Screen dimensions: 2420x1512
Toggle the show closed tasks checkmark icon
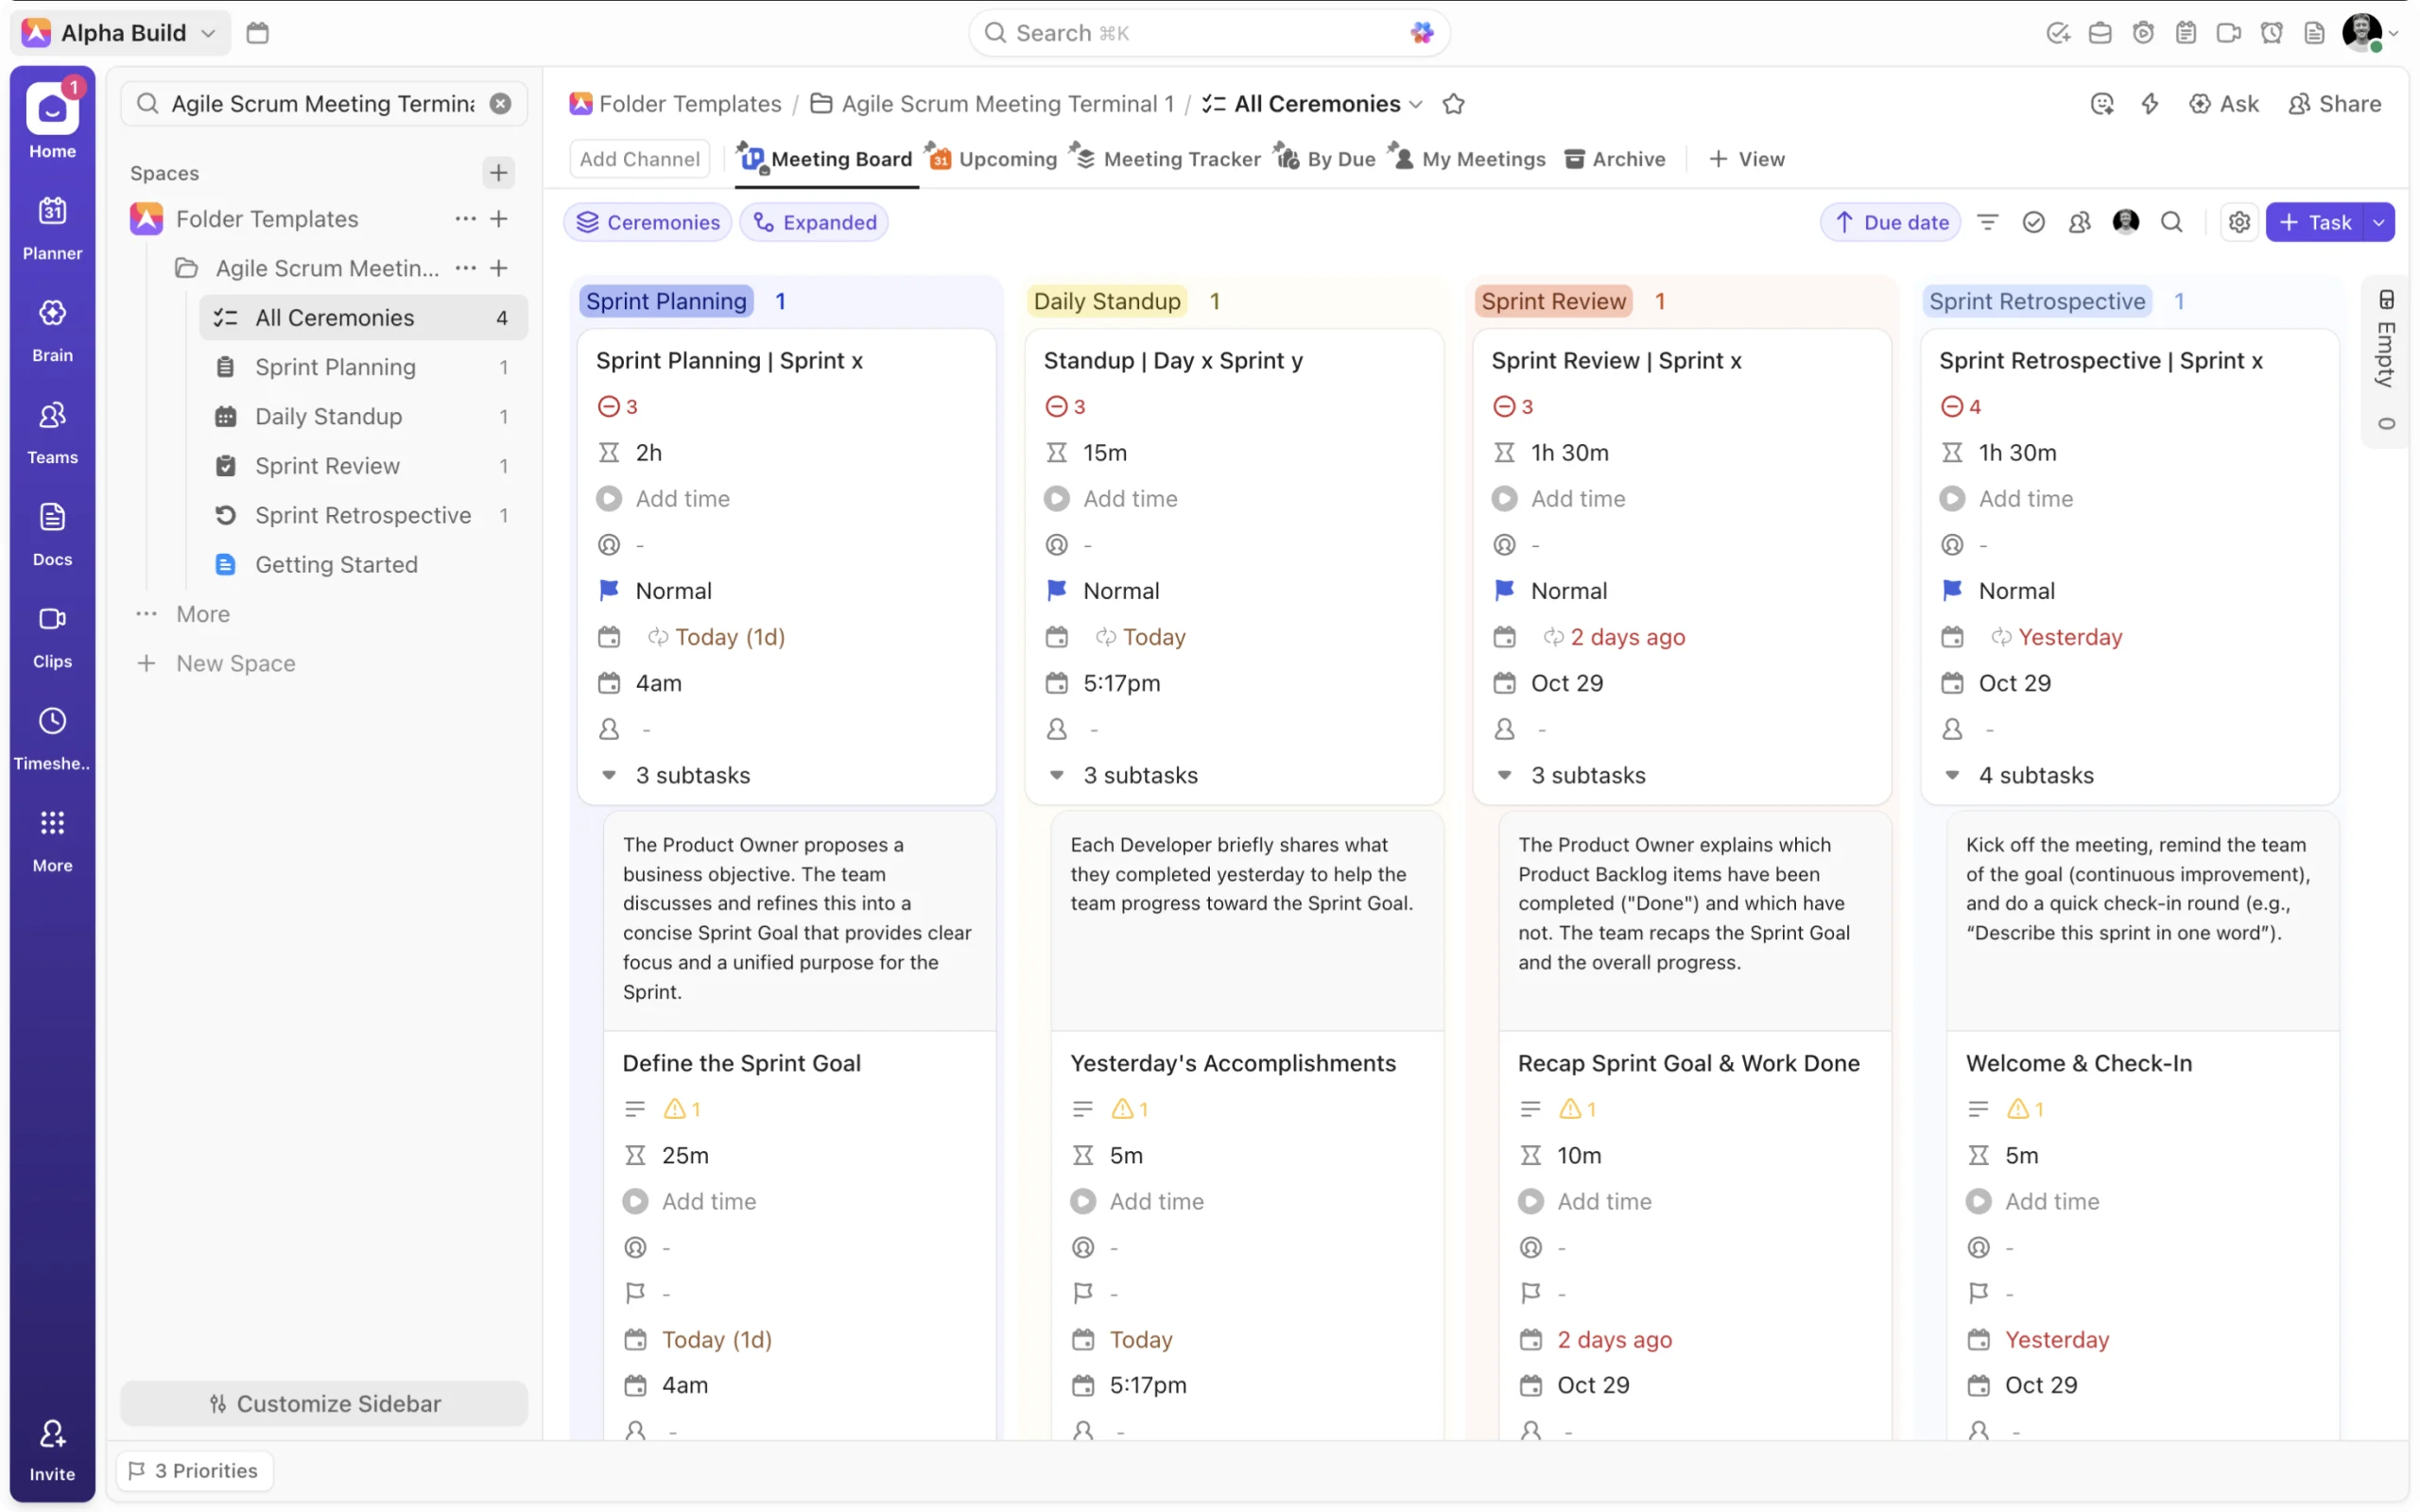coord(2033,222)
